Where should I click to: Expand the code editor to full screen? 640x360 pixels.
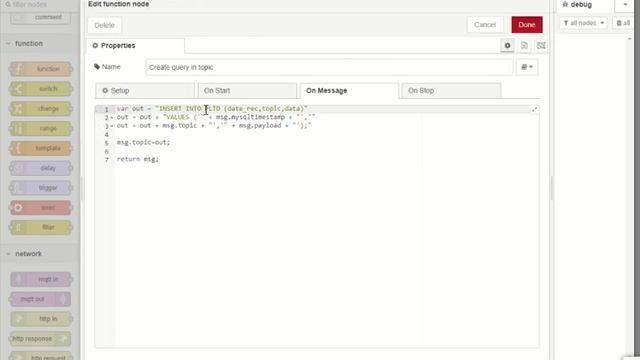point(534,109)
